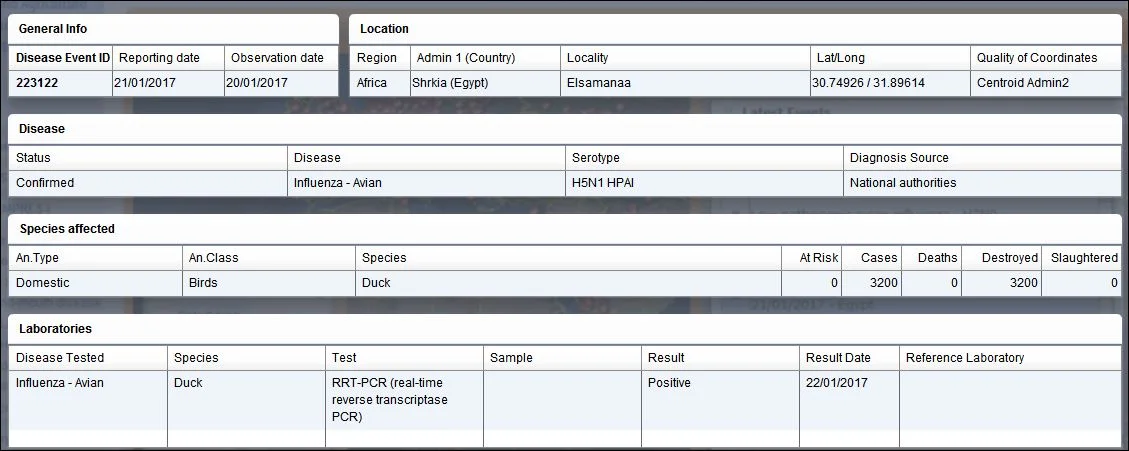Click the Elsamanaa locality cell
The width and height of the screenshot is (1129, 451).
tap(685, 83)
